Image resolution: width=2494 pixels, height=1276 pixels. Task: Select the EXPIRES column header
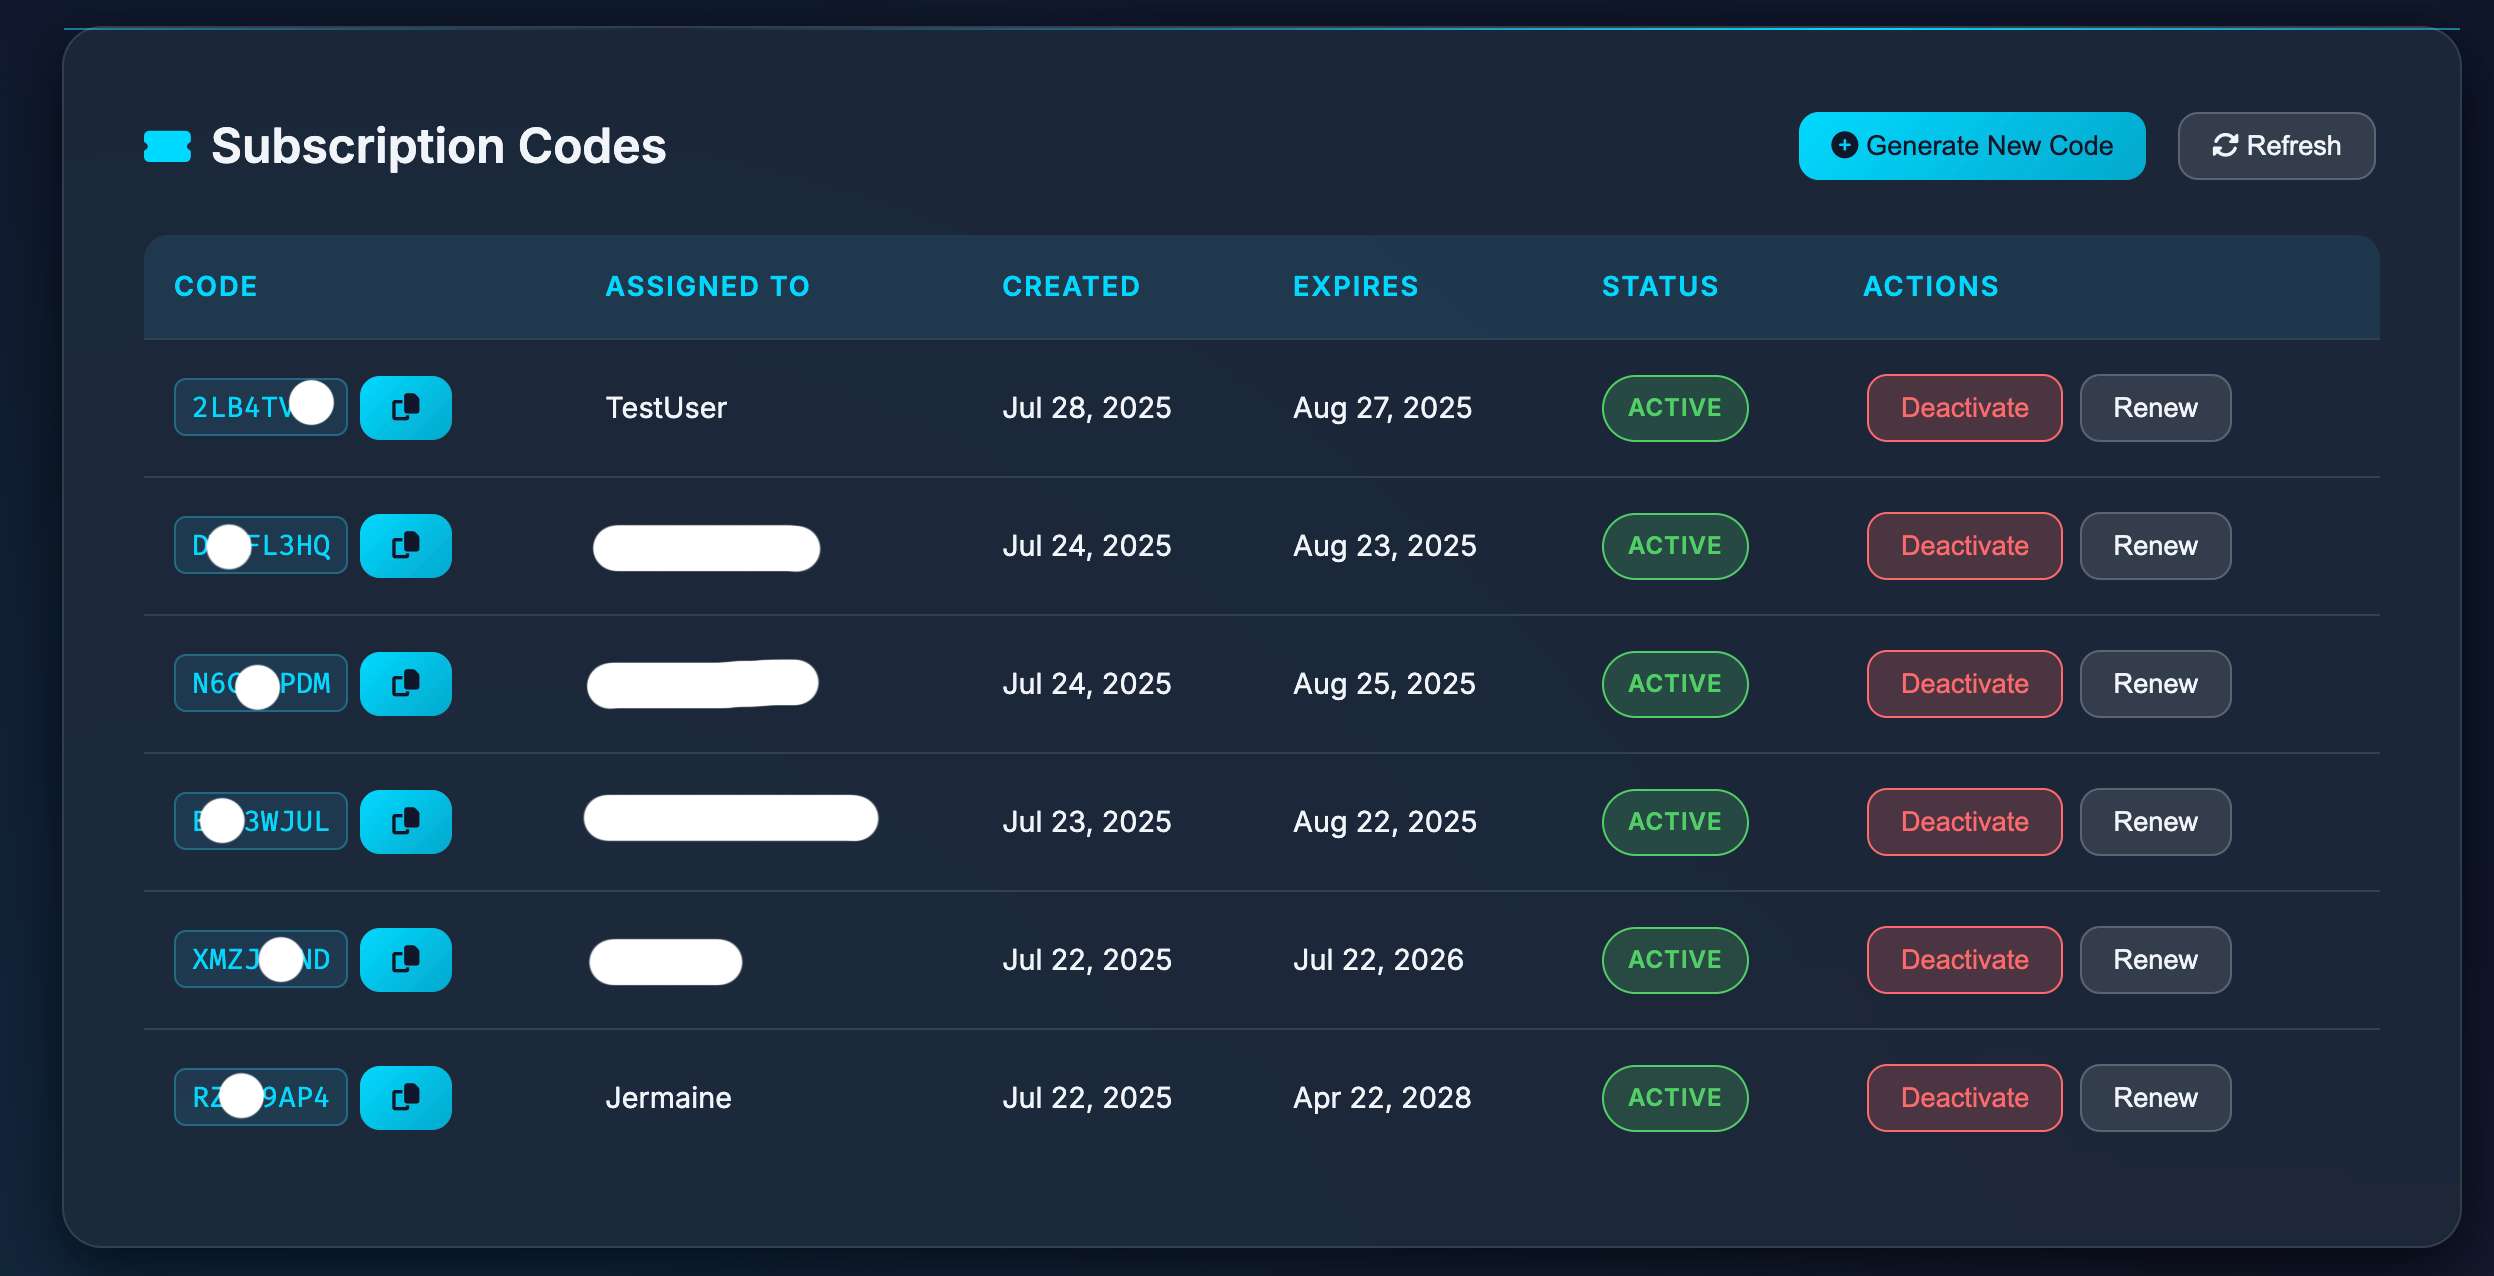(1355, 287)
